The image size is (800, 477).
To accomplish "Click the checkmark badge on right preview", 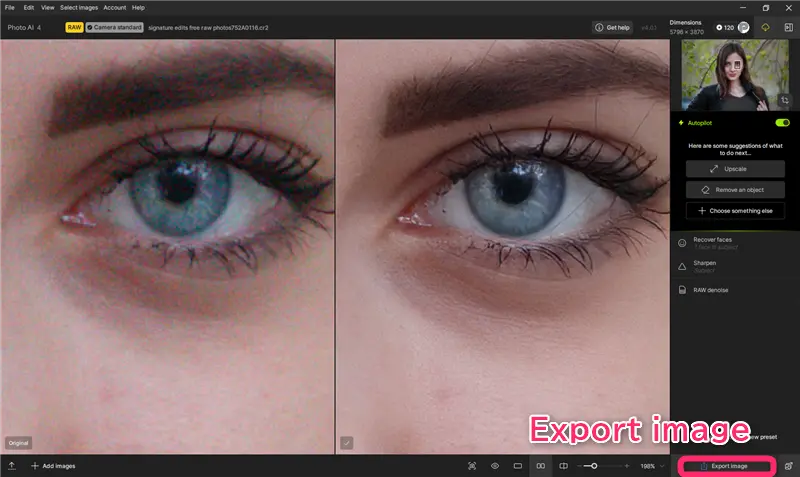I will coord(346,443).
